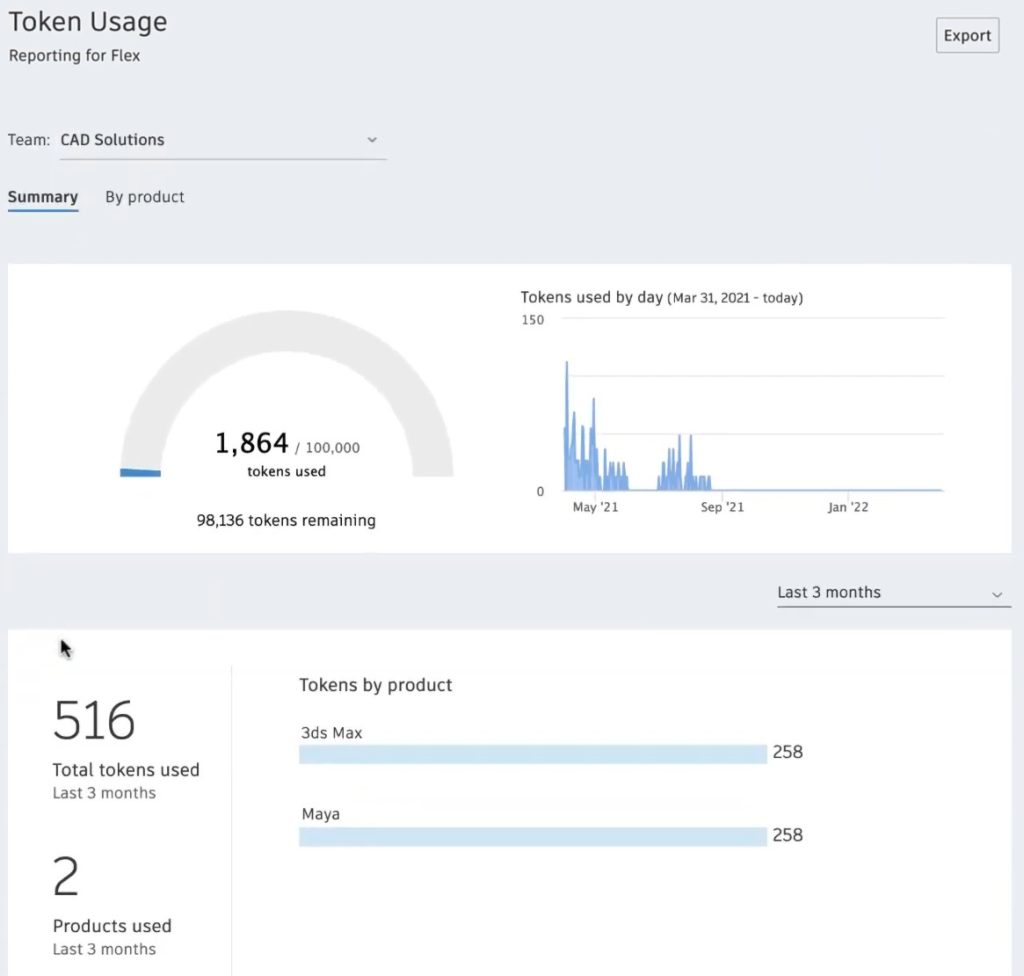Viewport: 1024px width, 976px height.
Task: Expand the Last 3 months period dropdown
Action: pos(888,593)
